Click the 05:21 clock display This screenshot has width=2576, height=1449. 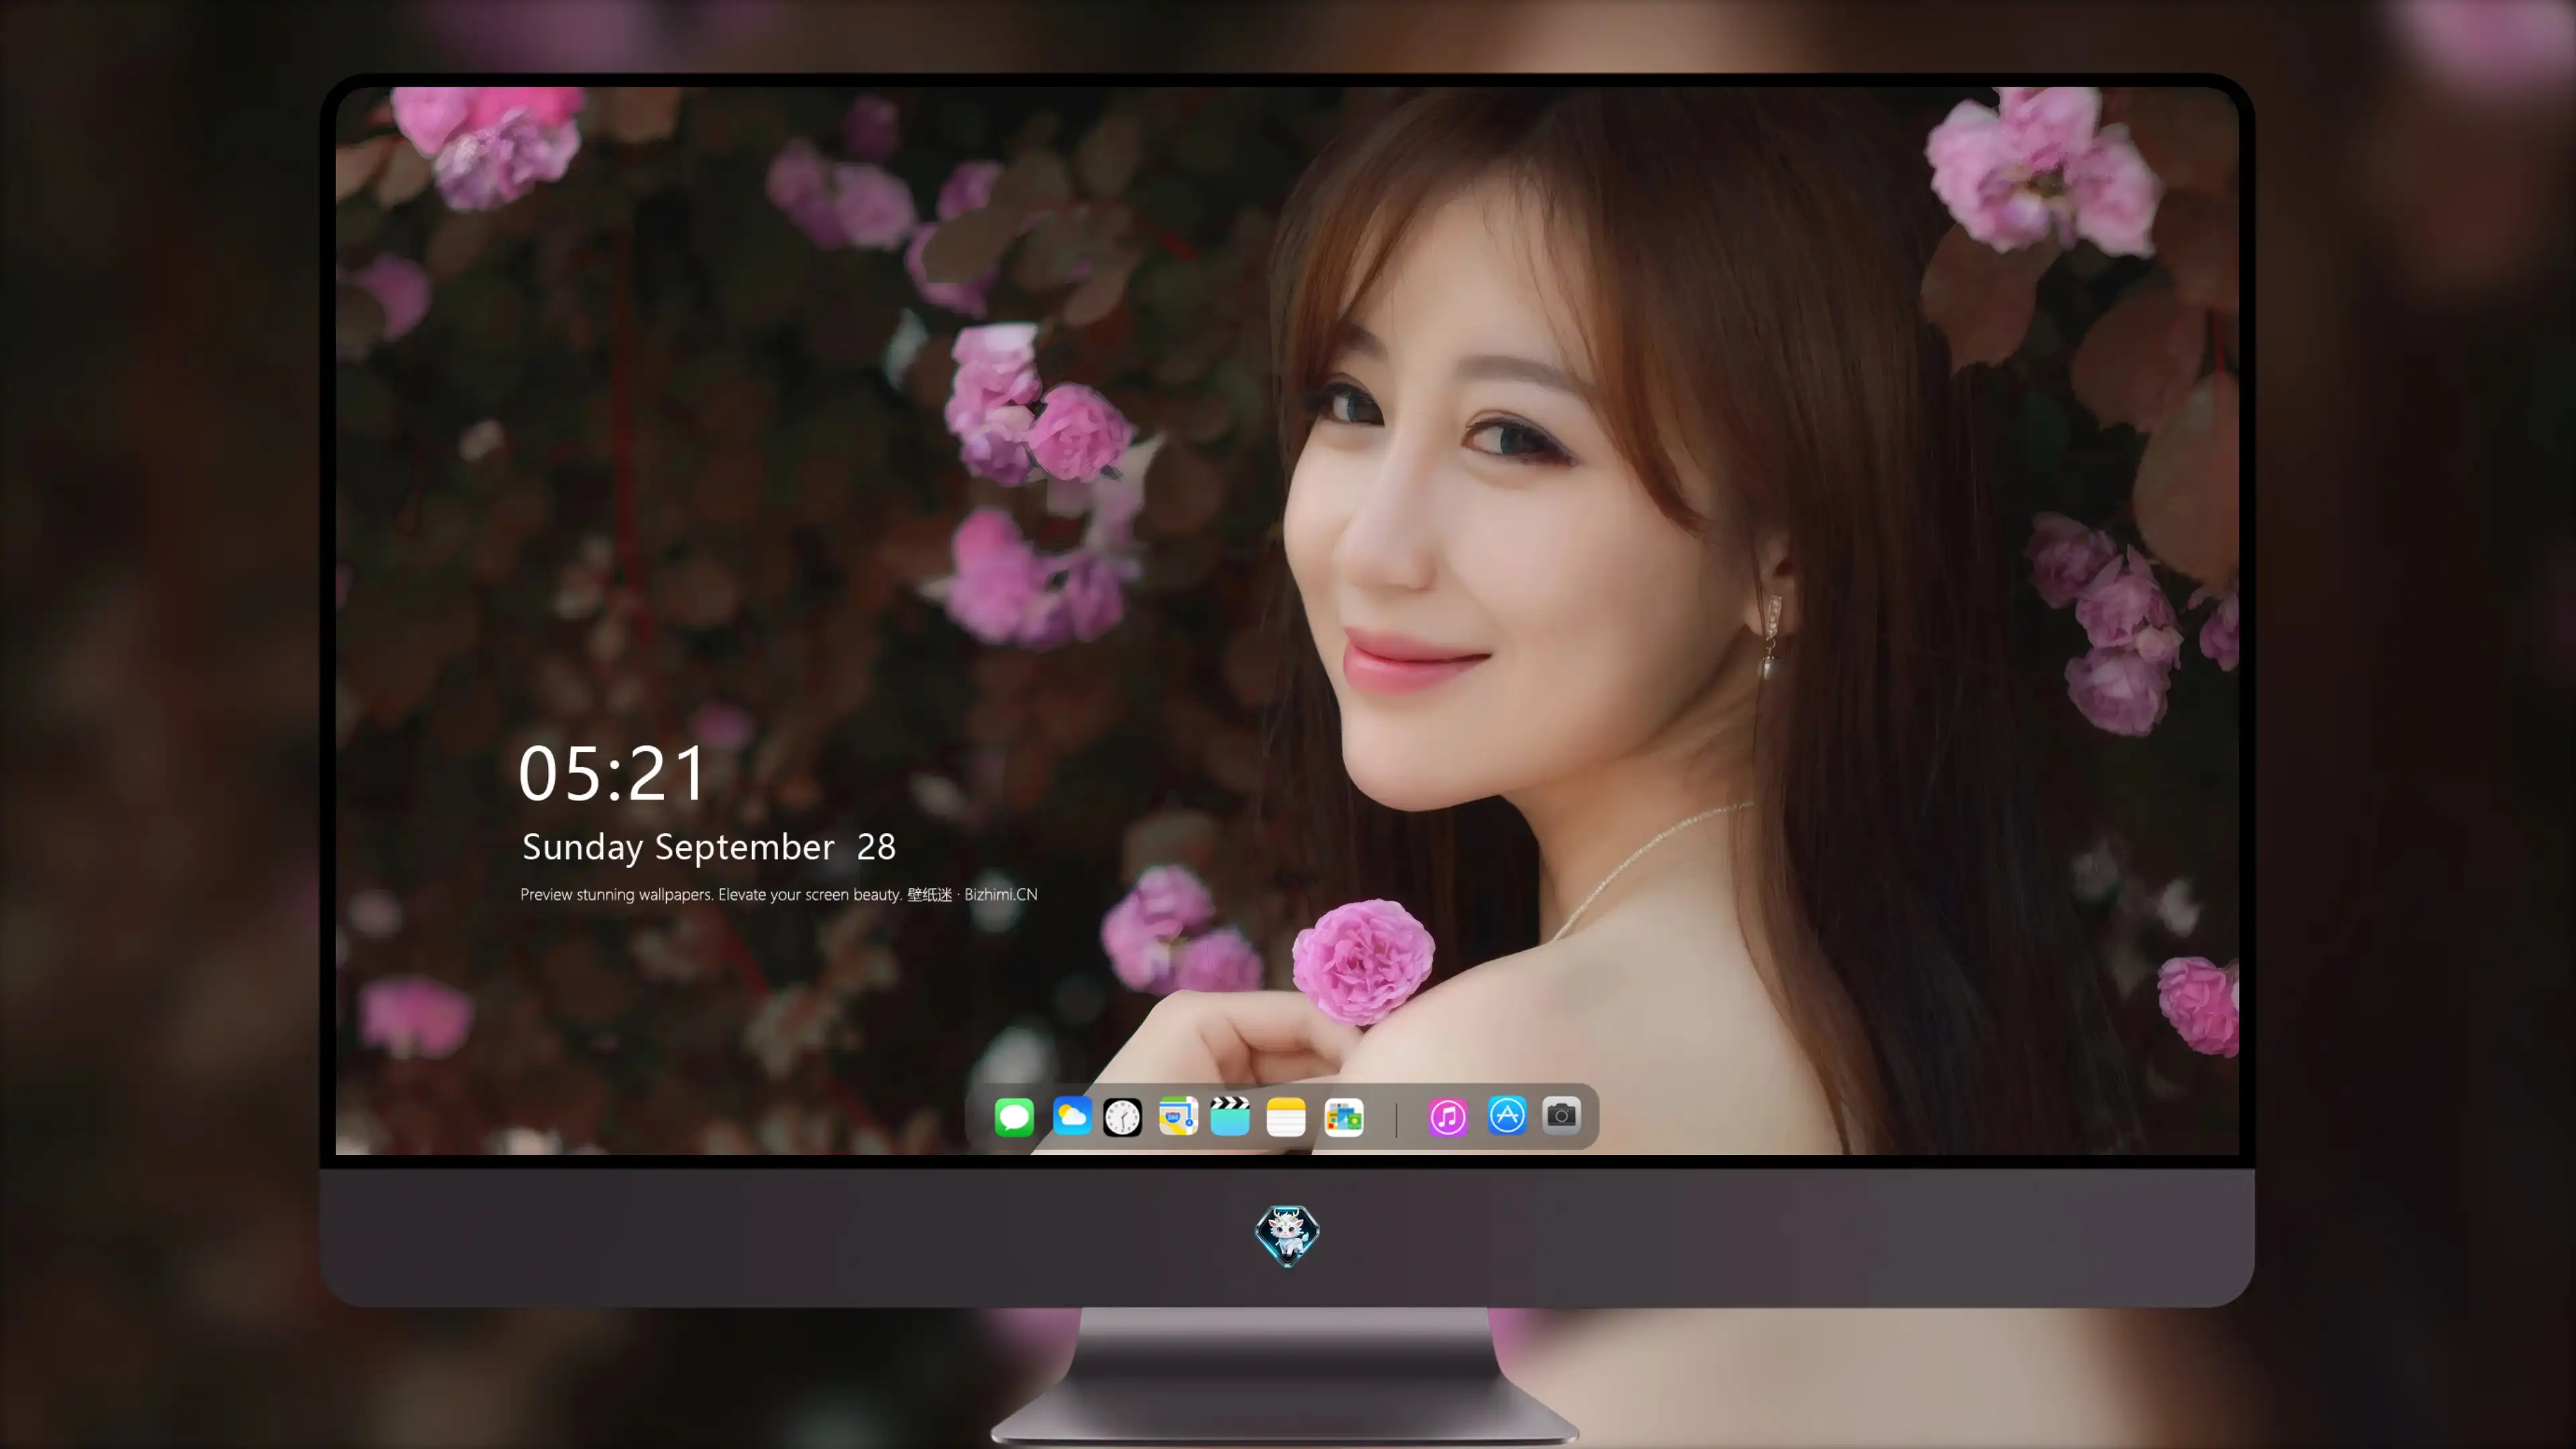[612, 774]
